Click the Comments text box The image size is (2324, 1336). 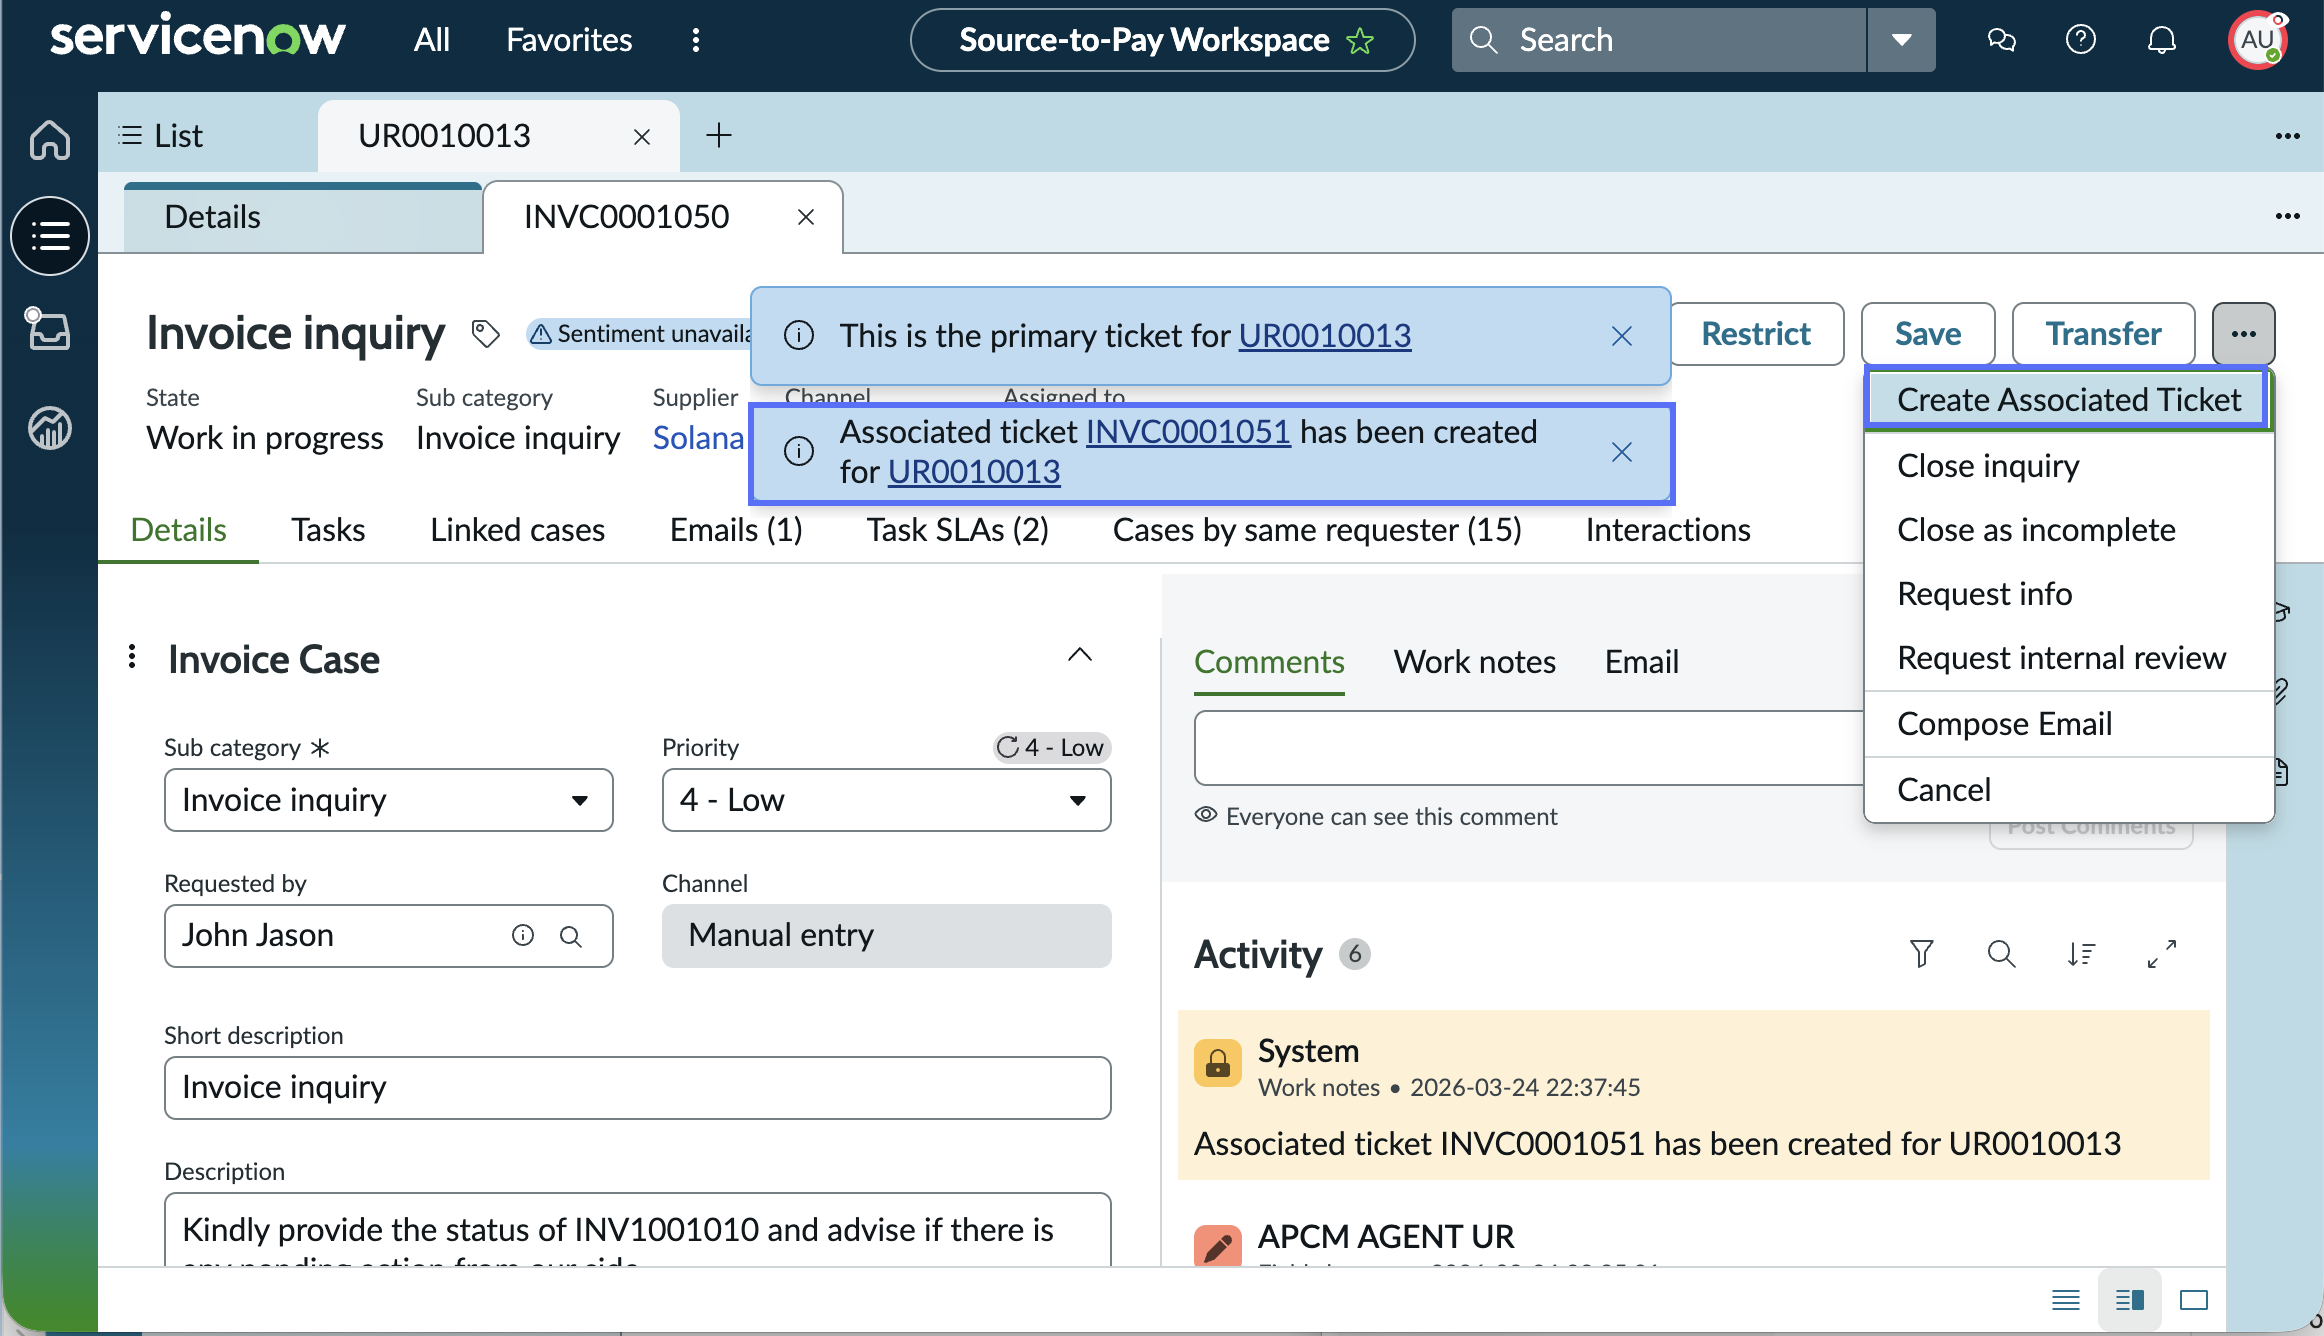coord(1530,748)
